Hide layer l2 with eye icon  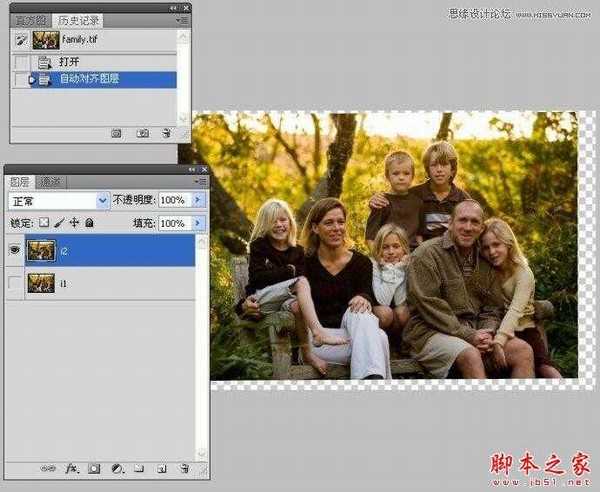15,251
